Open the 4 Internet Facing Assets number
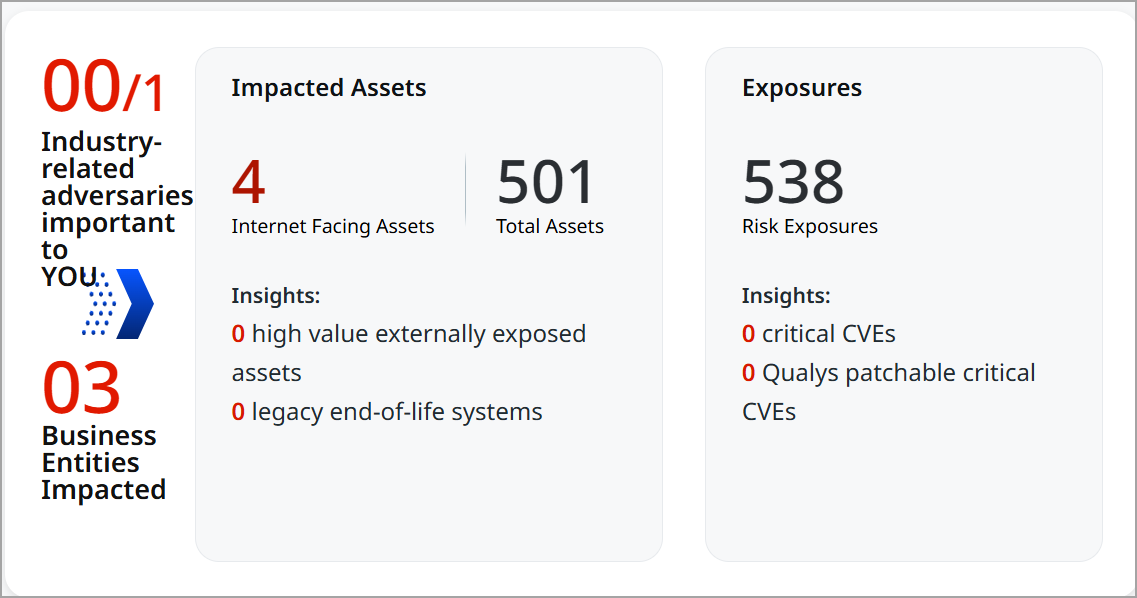 tap(248, 182)
